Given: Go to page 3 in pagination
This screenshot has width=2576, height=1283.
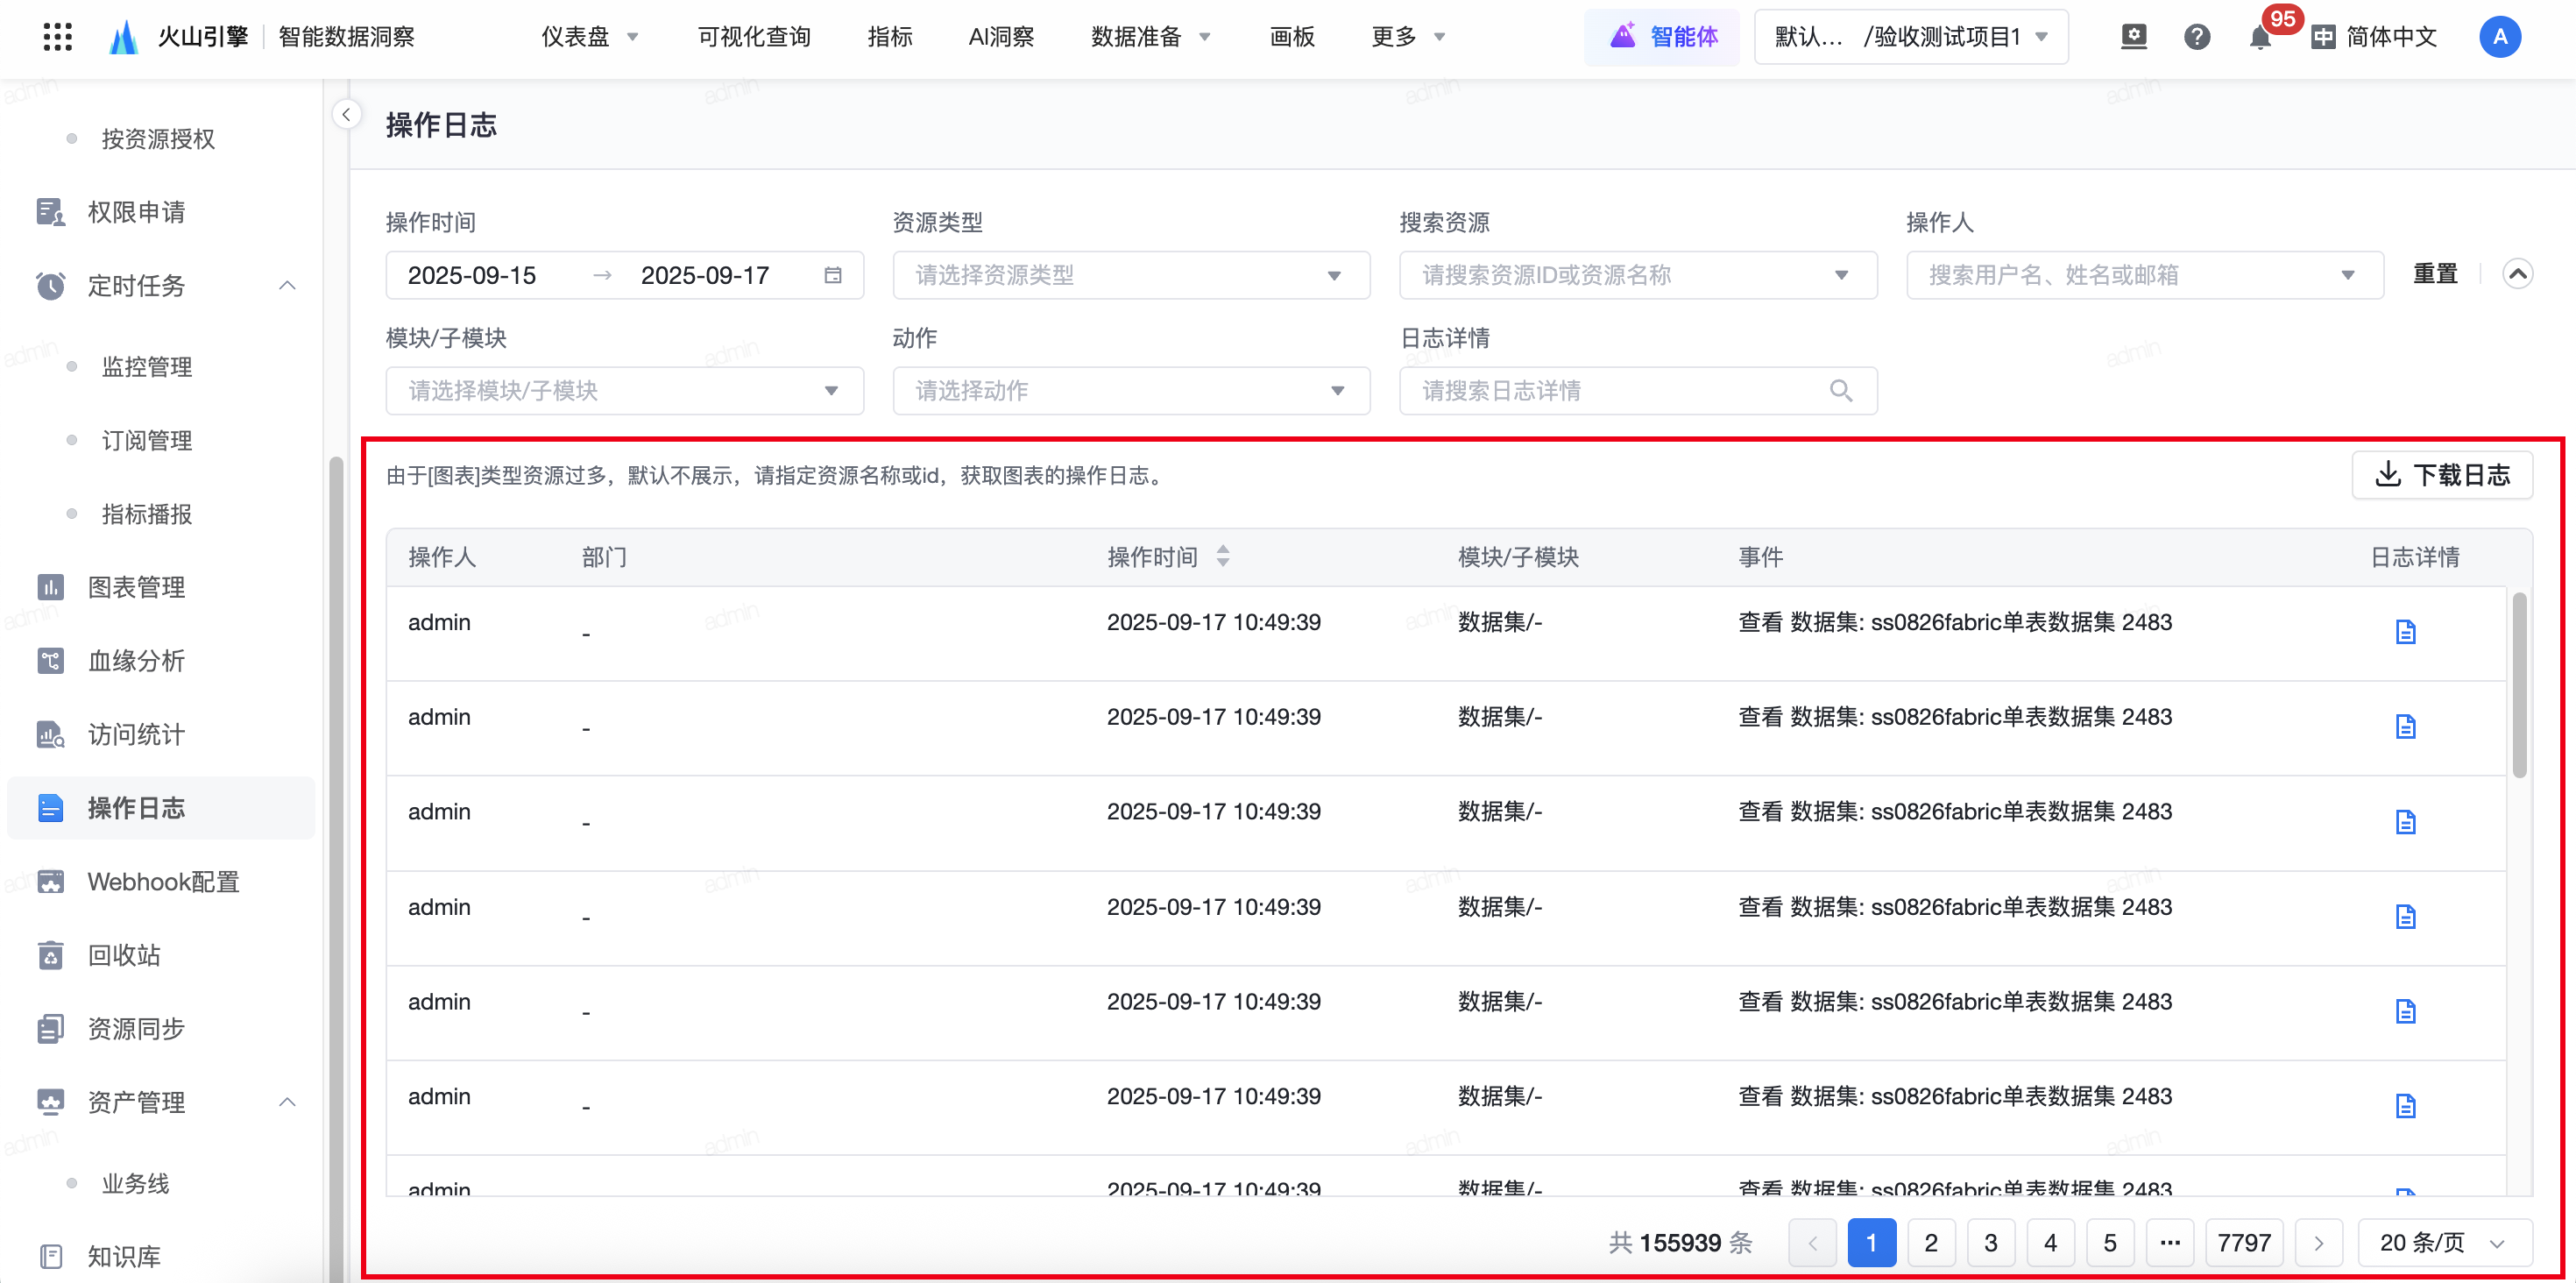Looking at the screenshot, I should (1990, 1242).
